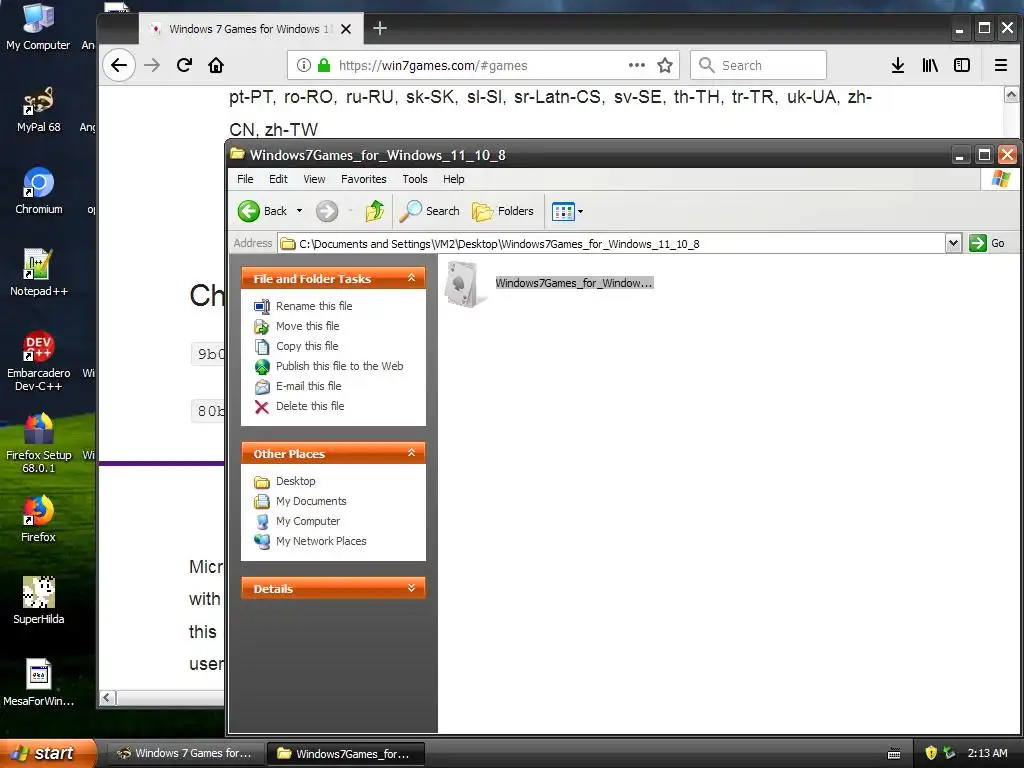Click the green padlock icon in URL bar
Image resolution: width=1024 pixels, height=768 pixels.
pyautogui.click(x=324, y=65)
